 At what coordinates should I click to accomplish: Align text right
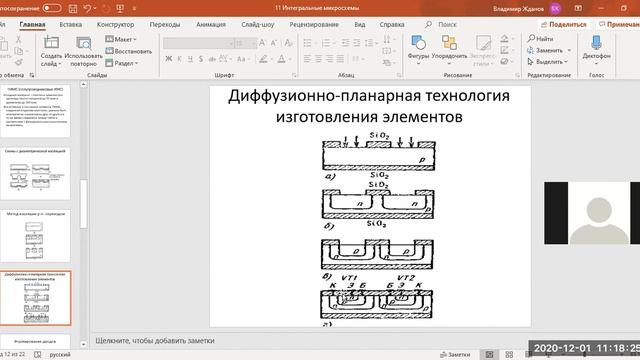coord(329,59)
